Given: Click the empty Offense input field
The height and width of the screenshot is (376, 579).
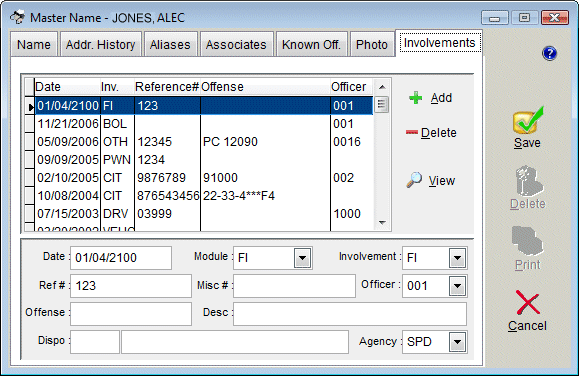Looking at the screenshot, I should (x=131, y=314).
